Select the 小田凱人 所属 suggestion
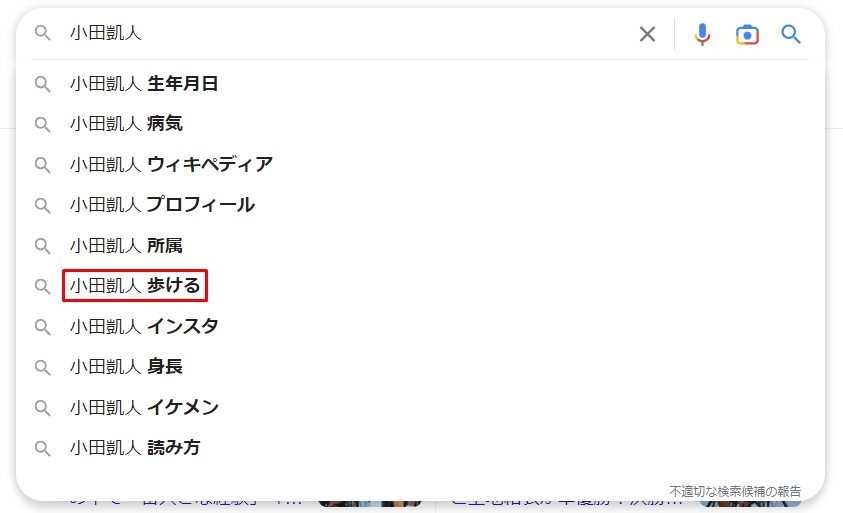Image resolution: width=843 pixels, height=513 pixels. point(126,245)
